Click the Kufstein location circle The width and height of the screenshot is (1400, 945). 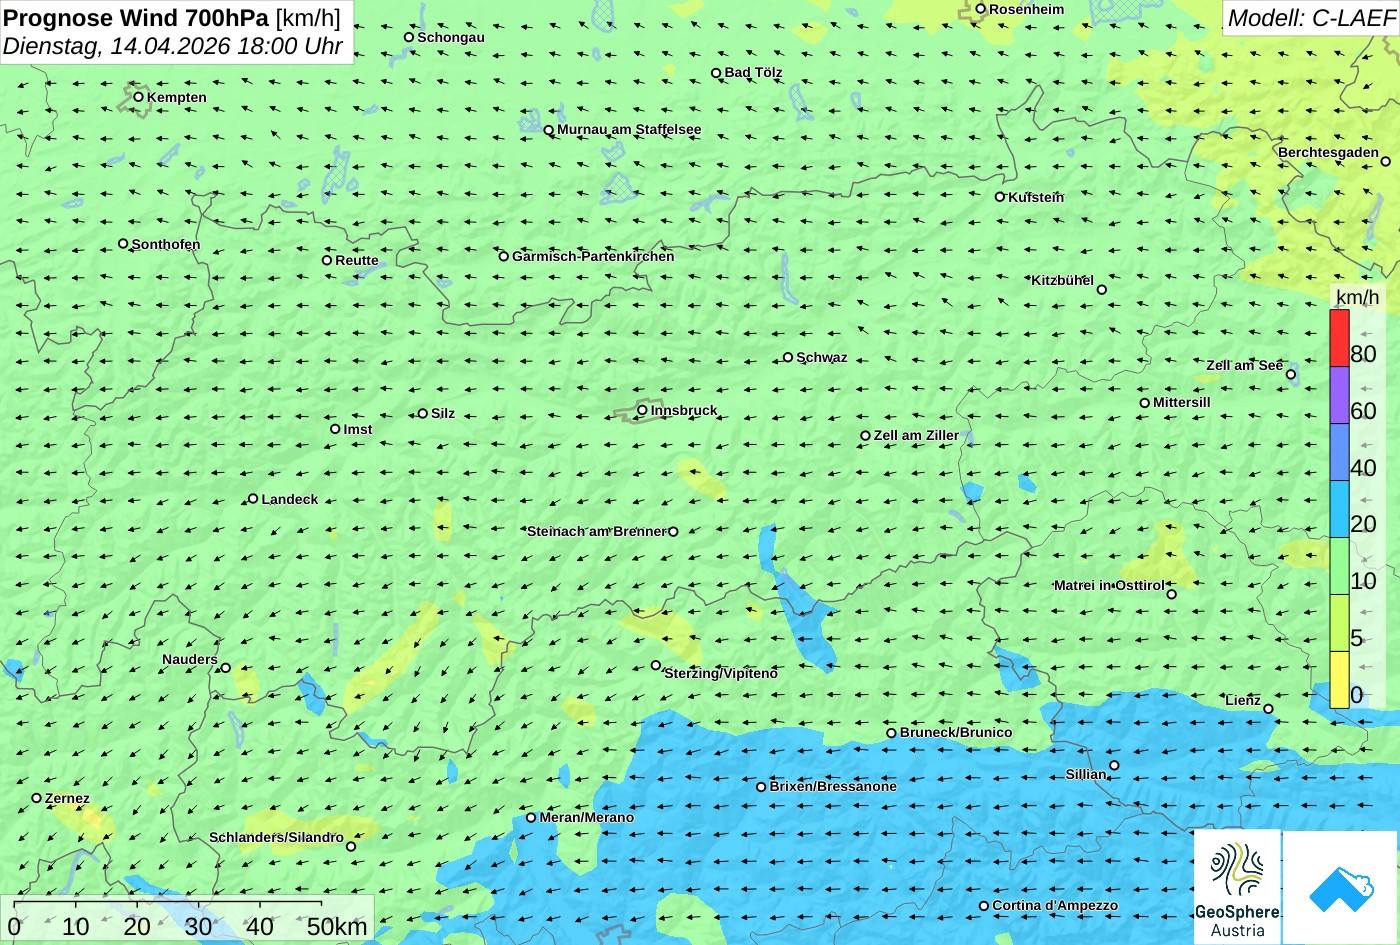click(x=1000, y=197)
